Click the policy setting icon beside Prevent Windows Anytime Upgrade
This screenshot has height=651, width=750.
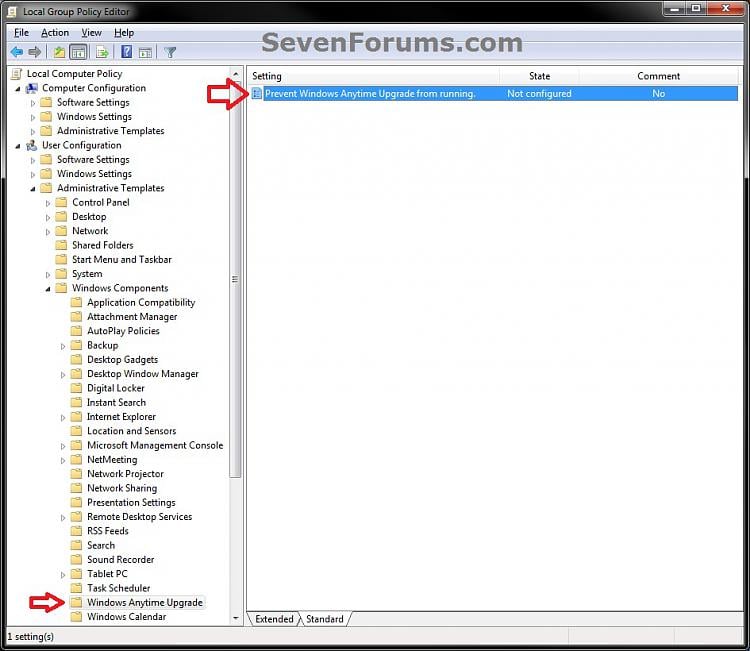(x=257, y=93)
